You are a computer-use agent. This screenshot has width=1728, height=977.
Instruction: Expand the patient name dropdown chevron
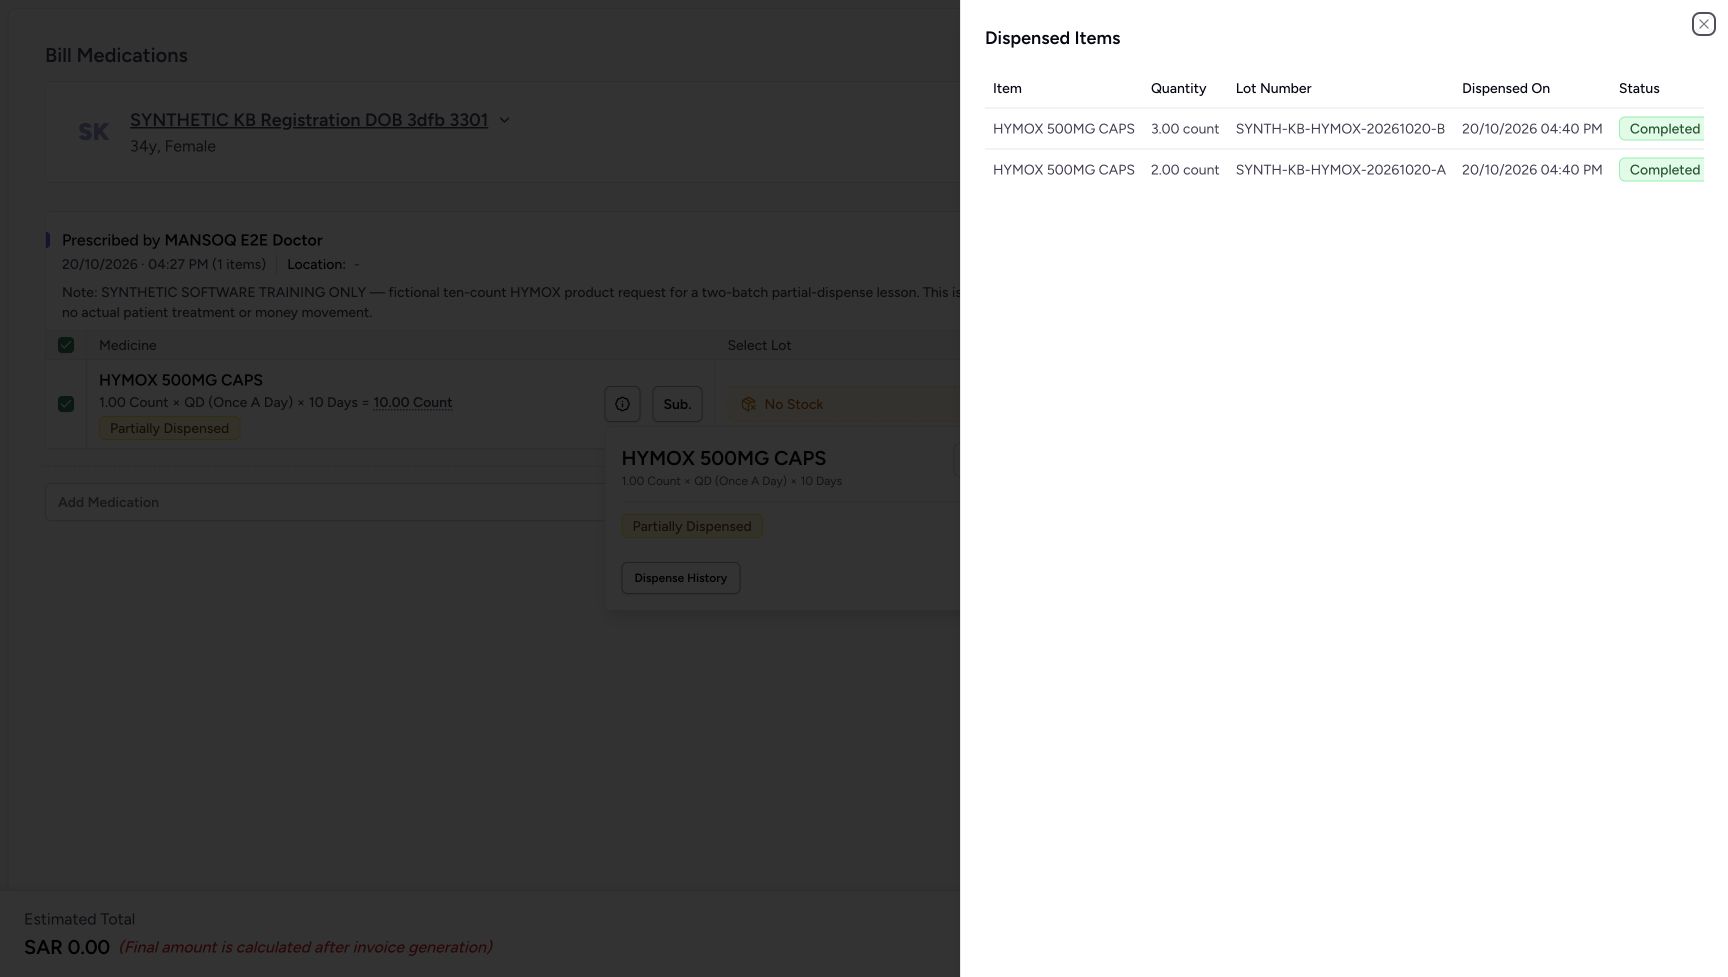504,120
